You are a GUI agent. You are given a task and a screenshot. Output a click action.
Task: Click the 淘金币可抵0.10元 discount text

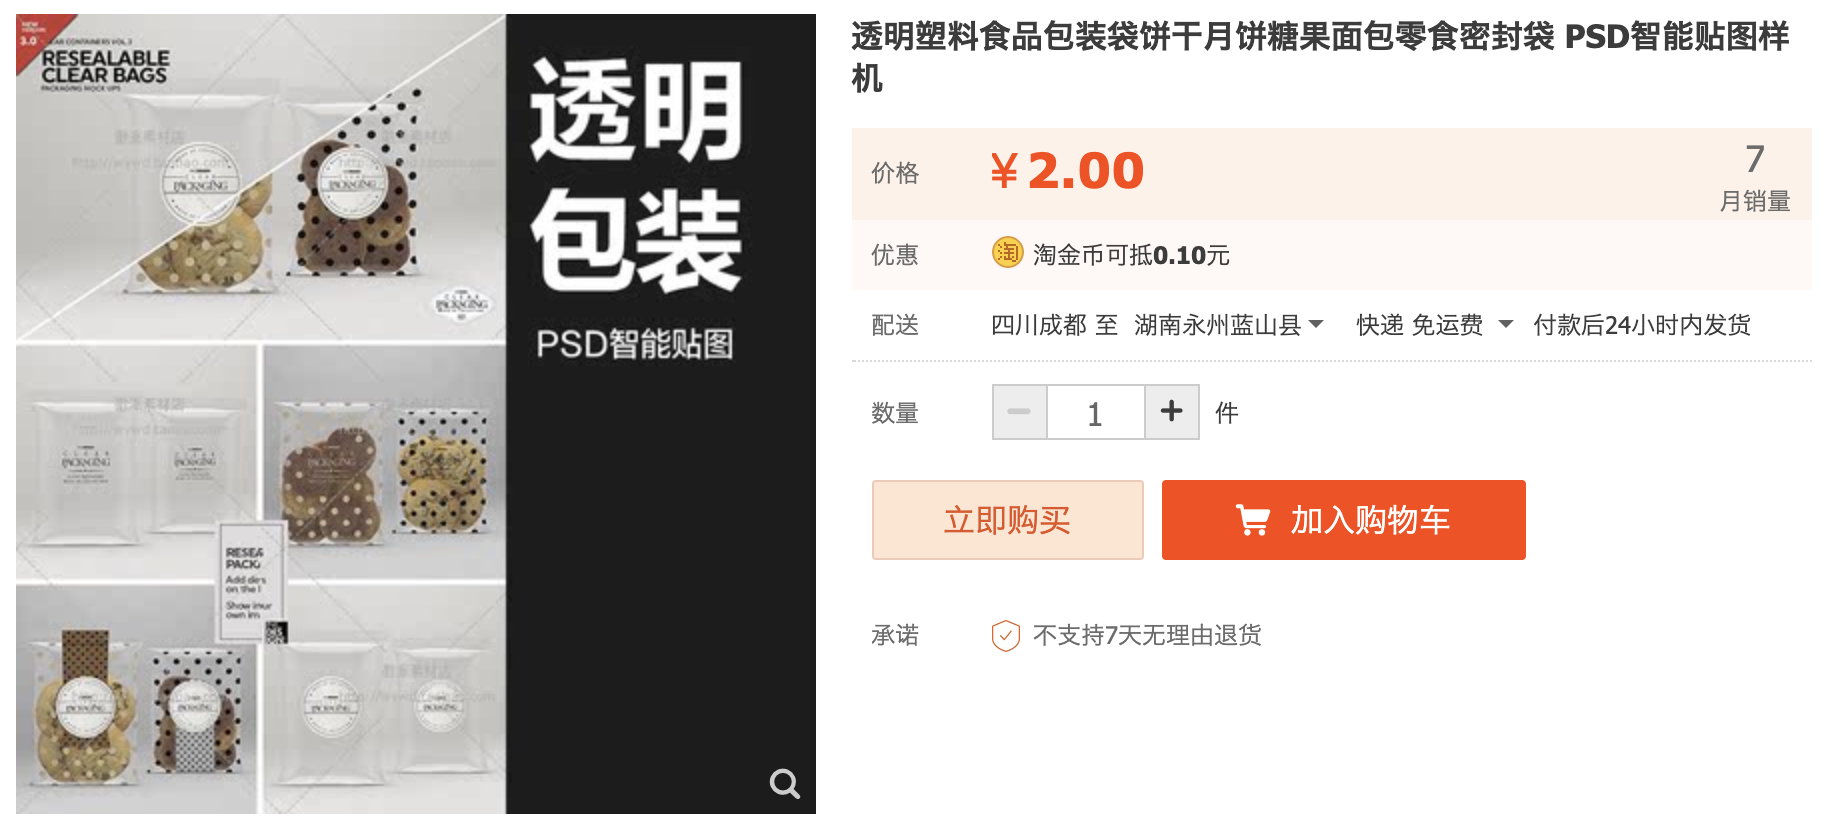coord(1131,255)
